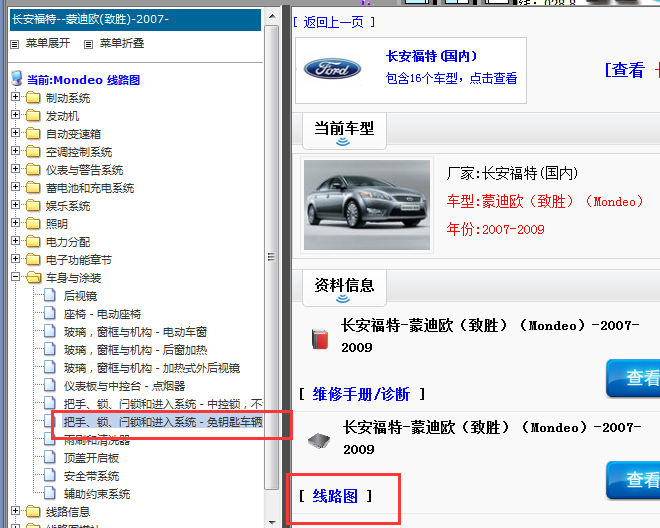Image resolution: width=660 pixels, height=528 pixels.
Task: Click the gray device icon beside 线路图 entry
Action: pyautogui.click(x=319, y=441)
